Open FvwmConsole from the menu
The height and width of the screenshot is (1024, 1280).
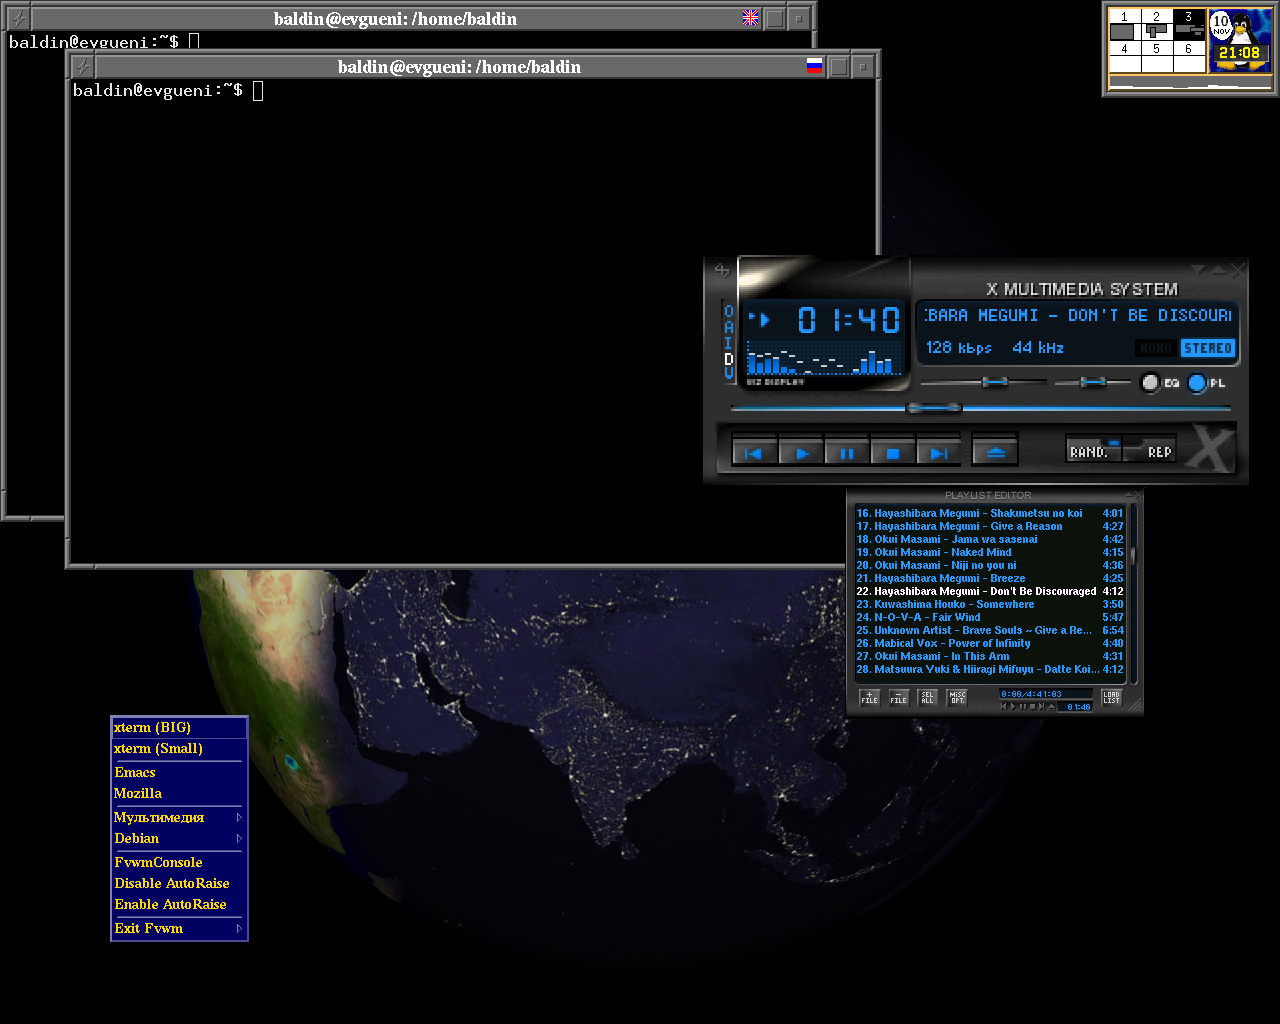click(179, 862)
